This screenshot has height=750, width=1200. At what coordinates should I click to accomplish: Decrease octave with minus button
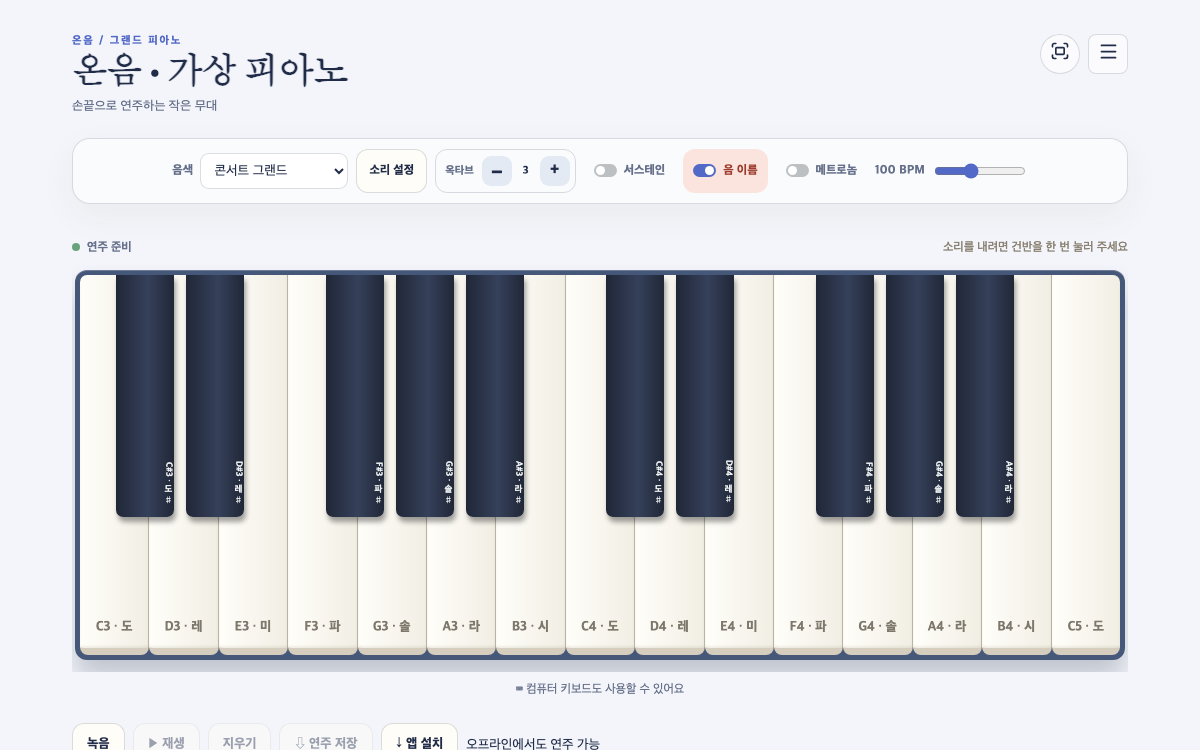click(x=497, y=171)
